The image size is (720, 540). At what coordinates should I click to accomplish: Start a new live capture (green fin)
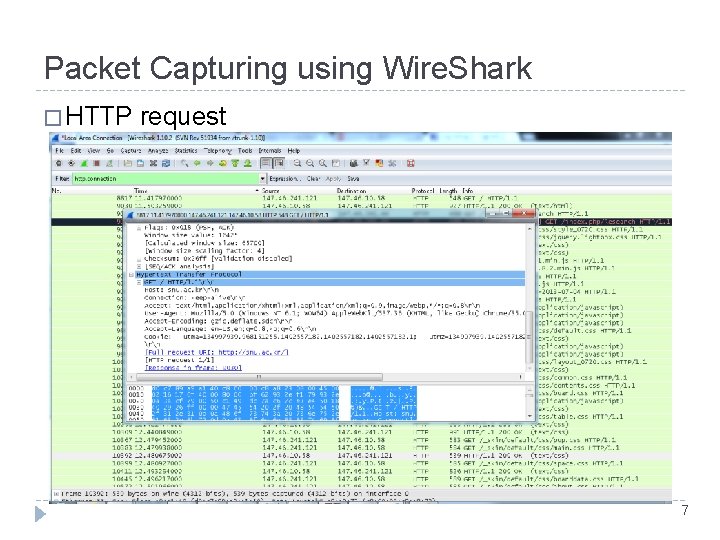pyautogui.click(x=84, y=163)
